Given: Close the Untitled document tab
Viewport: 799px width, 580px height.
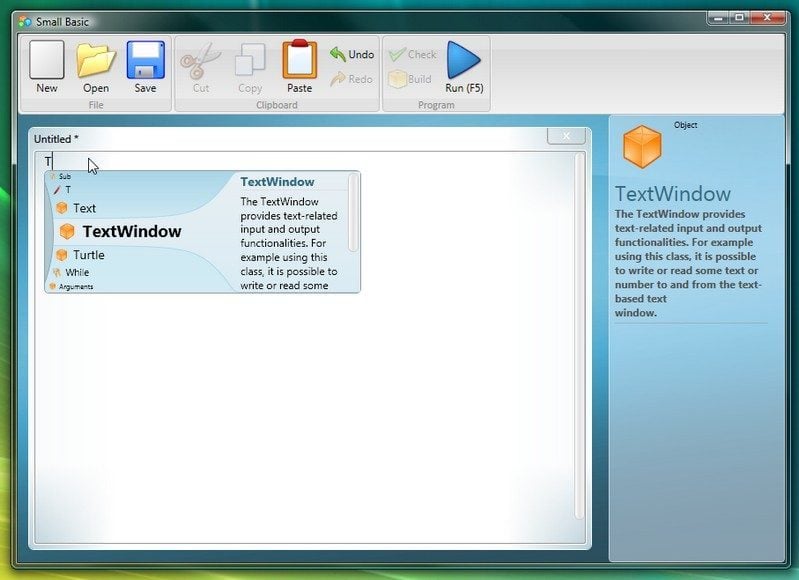Looking at the screenshot, I should click(x=566, y=136).
